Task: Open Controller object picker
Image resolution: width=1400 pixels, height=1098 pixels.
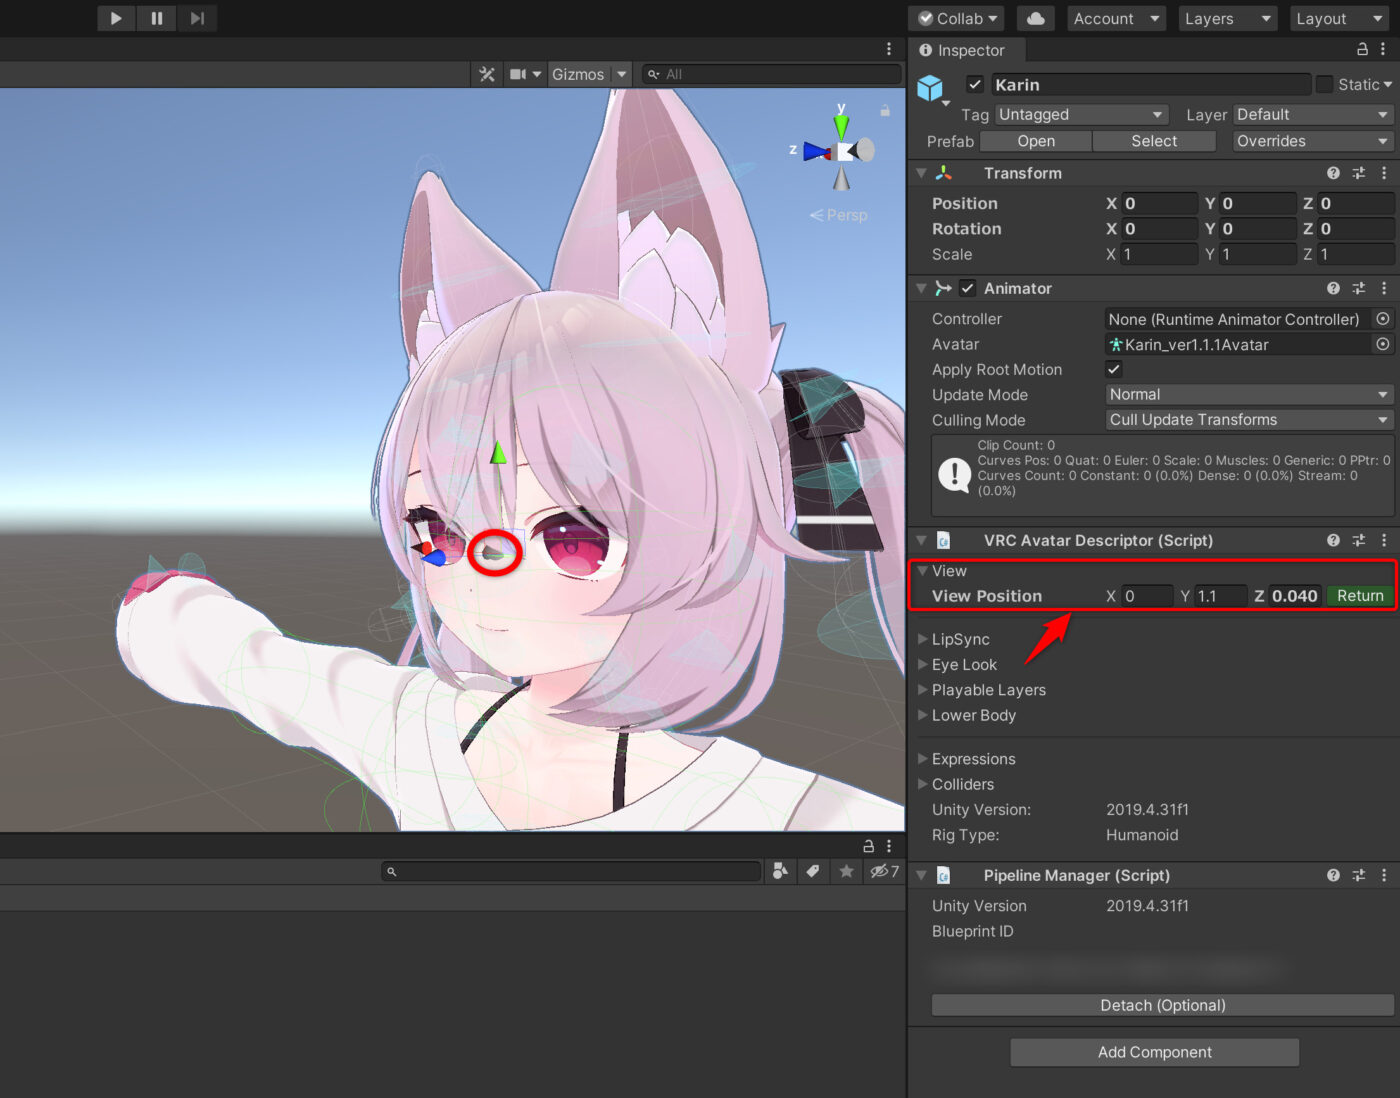Action: pos(1383,319)
